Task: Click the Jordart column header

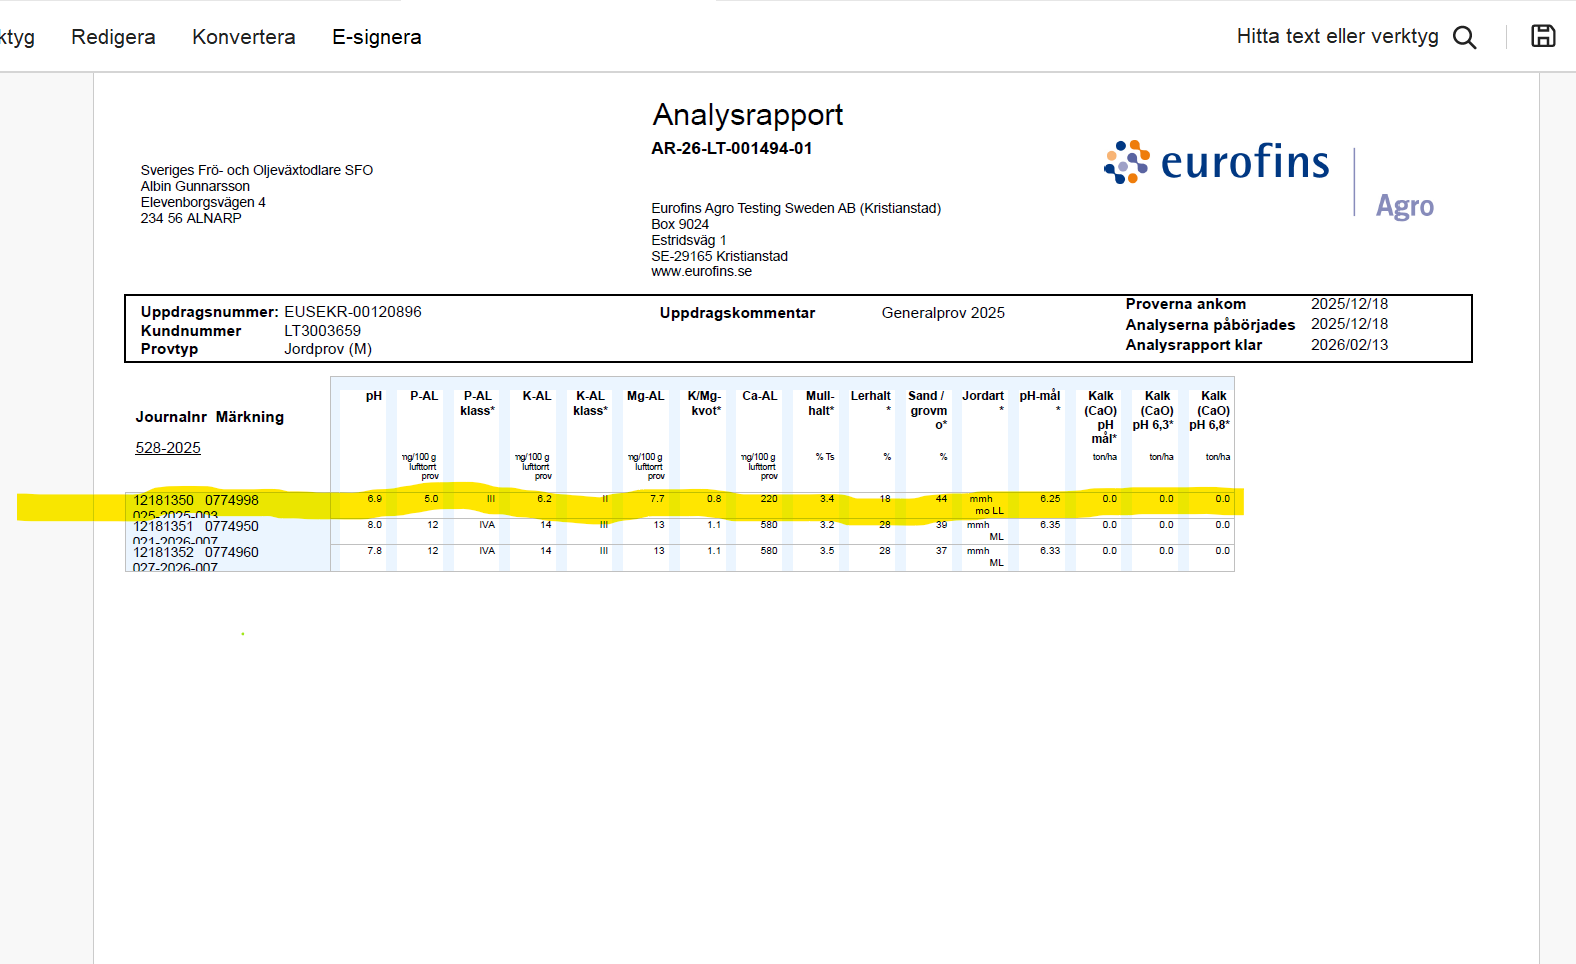Action: coord(982,396)
